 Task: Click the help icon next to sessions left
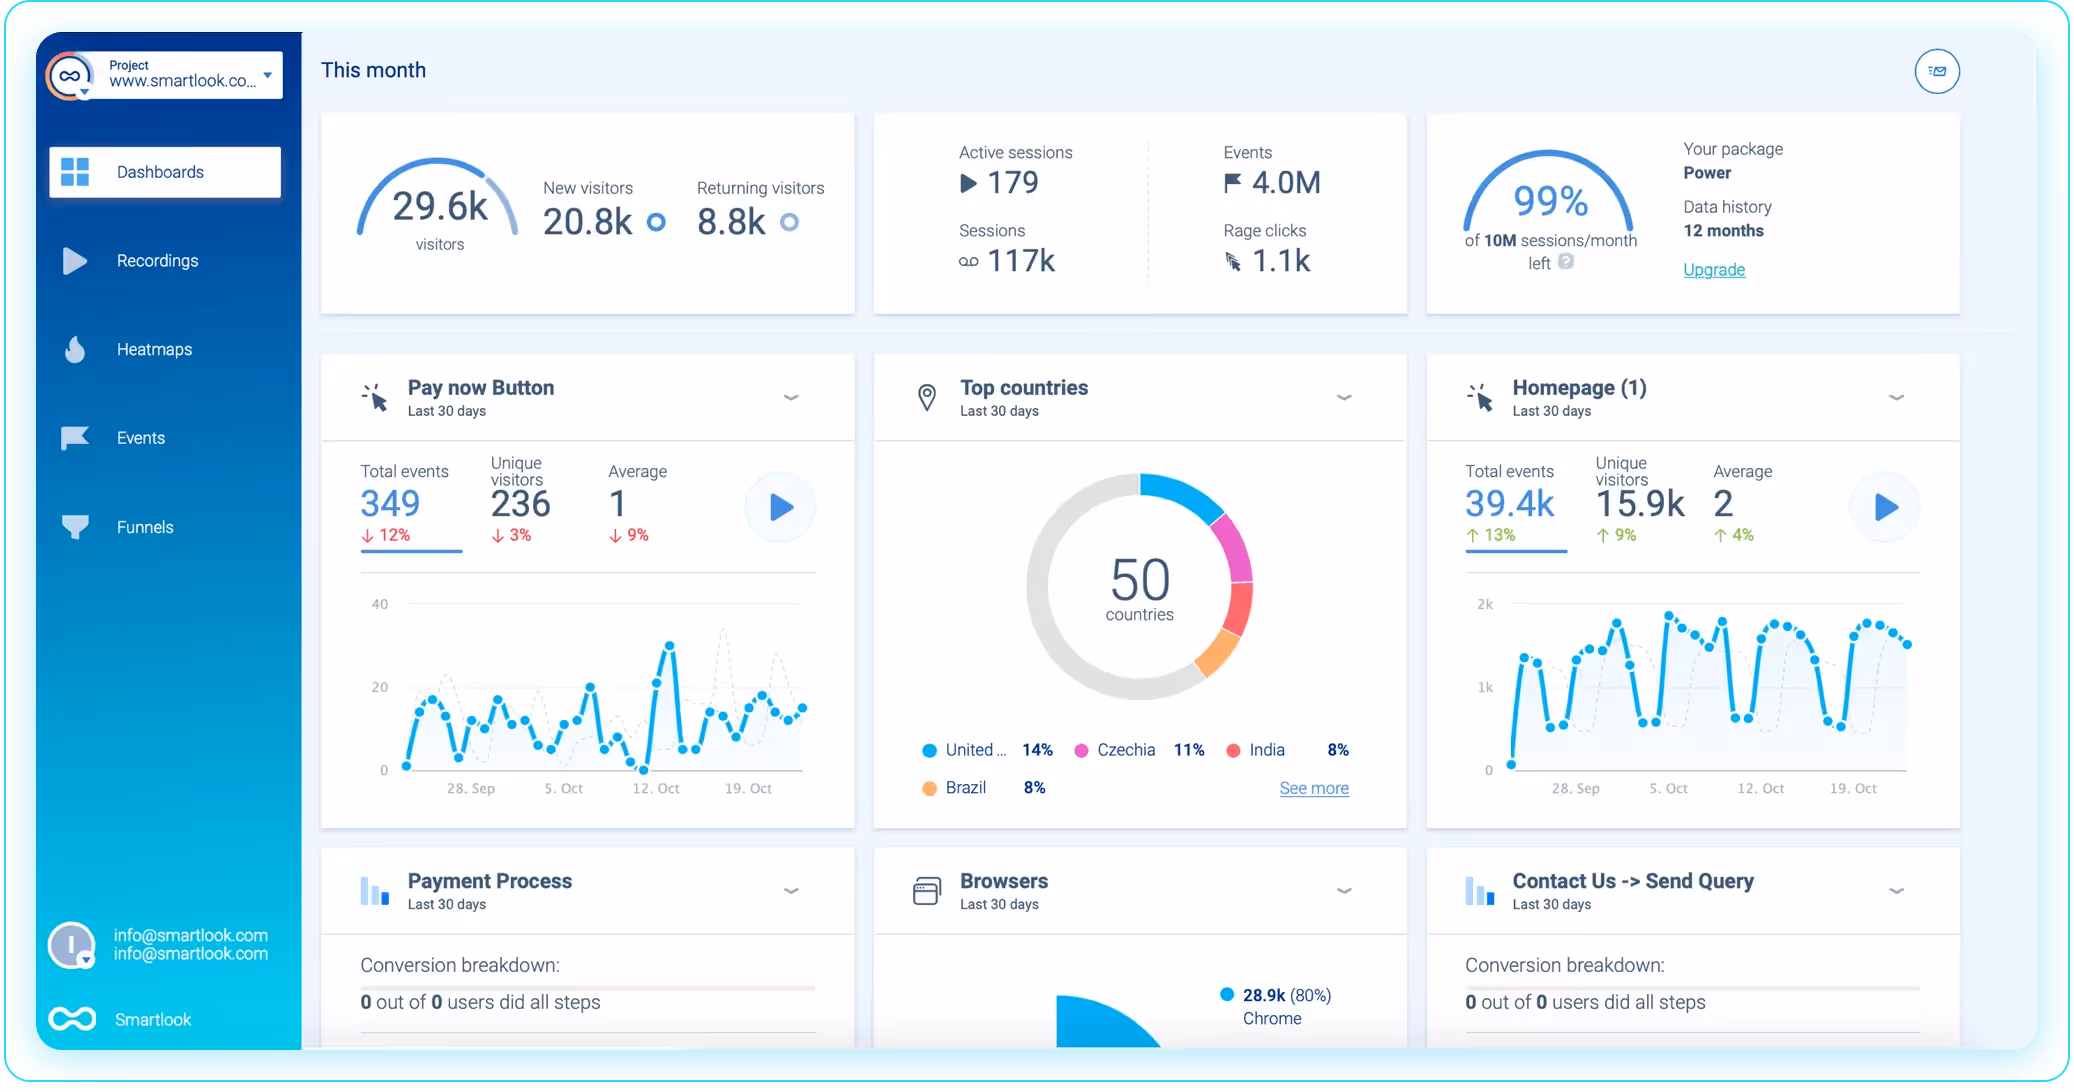(1566, 262)
